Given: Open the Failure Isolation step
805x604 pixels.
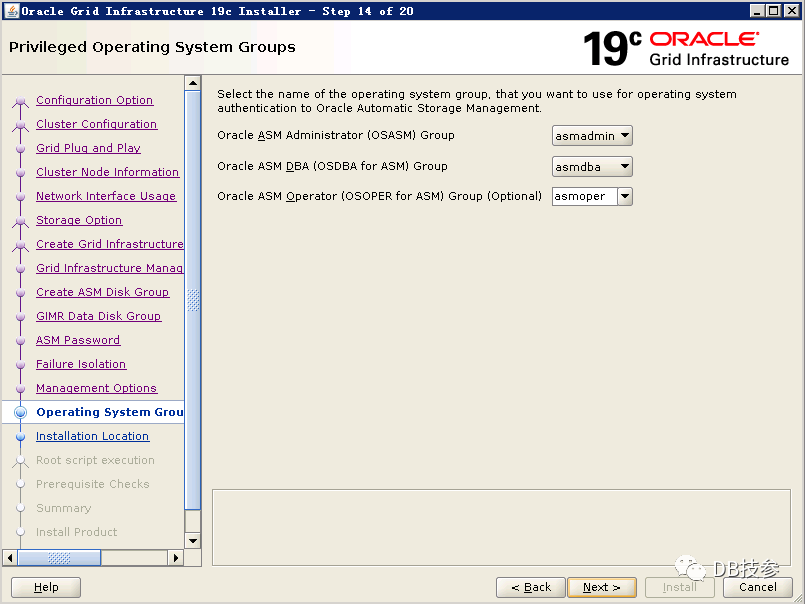Looking at the screenshot, I should coord(81,364).
